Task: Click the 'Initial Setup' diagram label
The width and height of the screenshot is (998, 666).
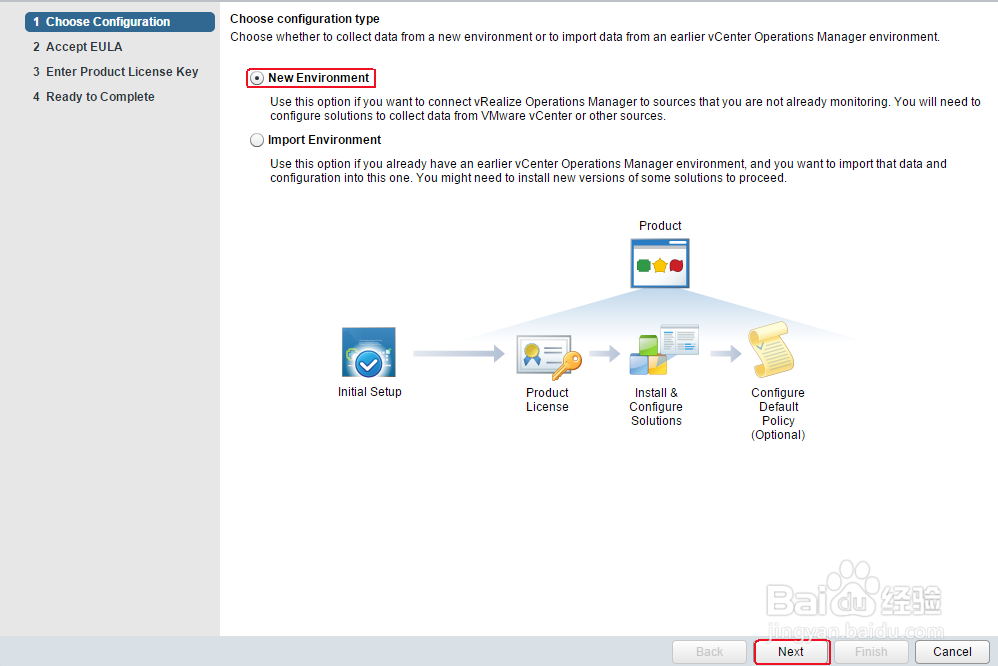Action: [370, 392]
